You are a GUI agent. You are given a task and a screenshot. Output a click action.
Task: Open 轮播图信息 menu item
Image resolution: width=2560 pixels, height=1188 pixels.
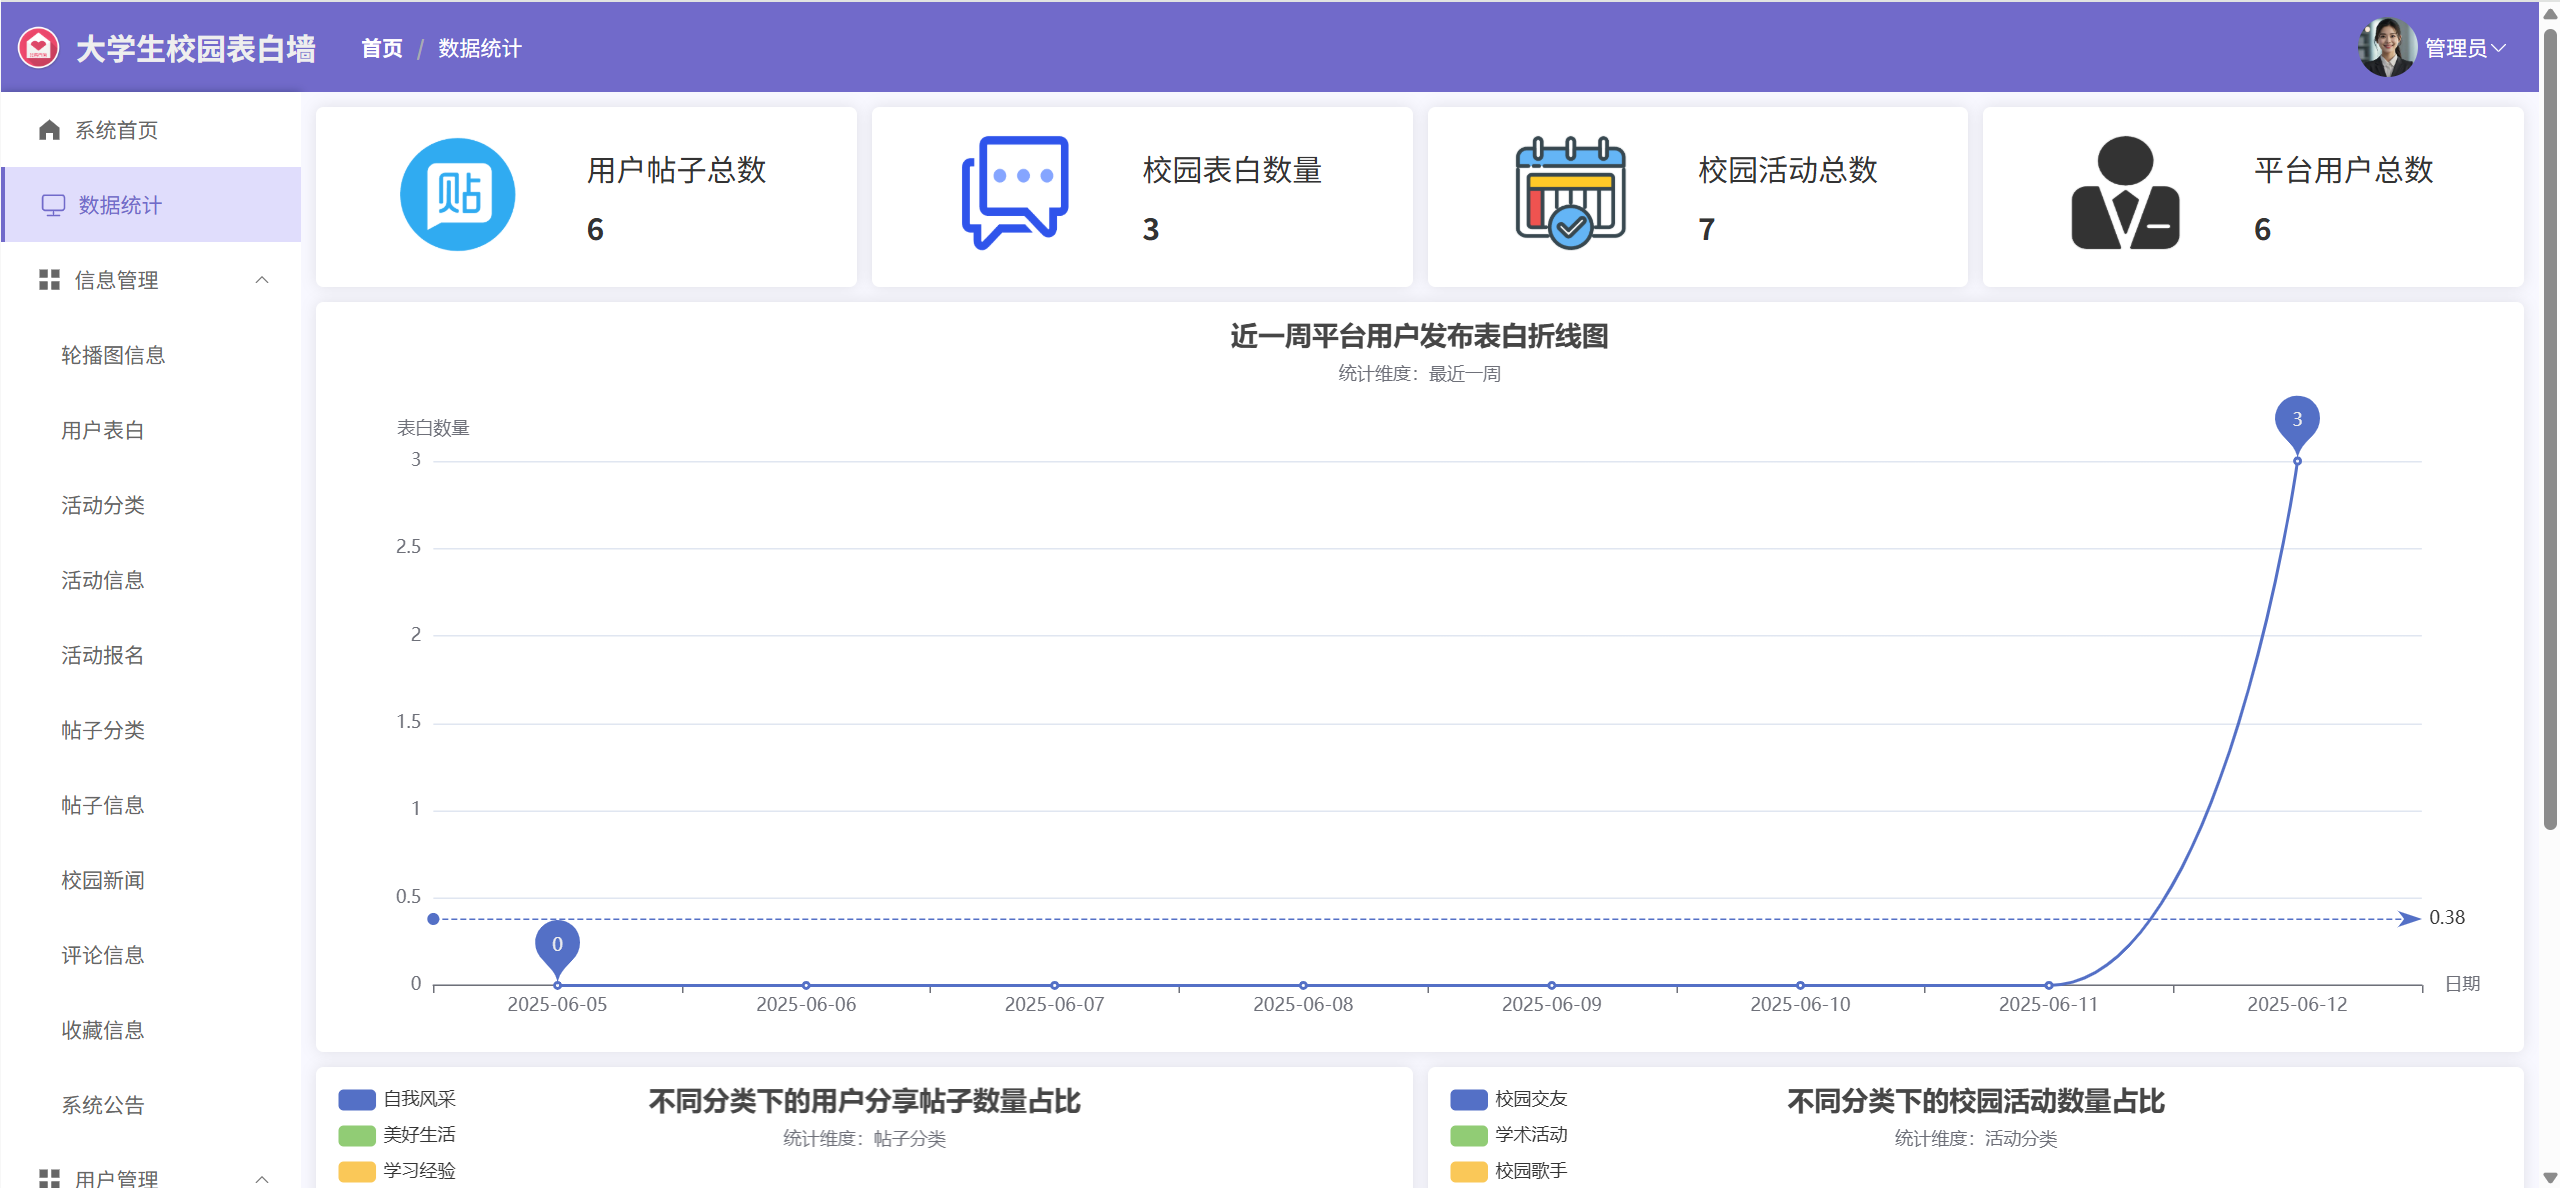[113, 355]
